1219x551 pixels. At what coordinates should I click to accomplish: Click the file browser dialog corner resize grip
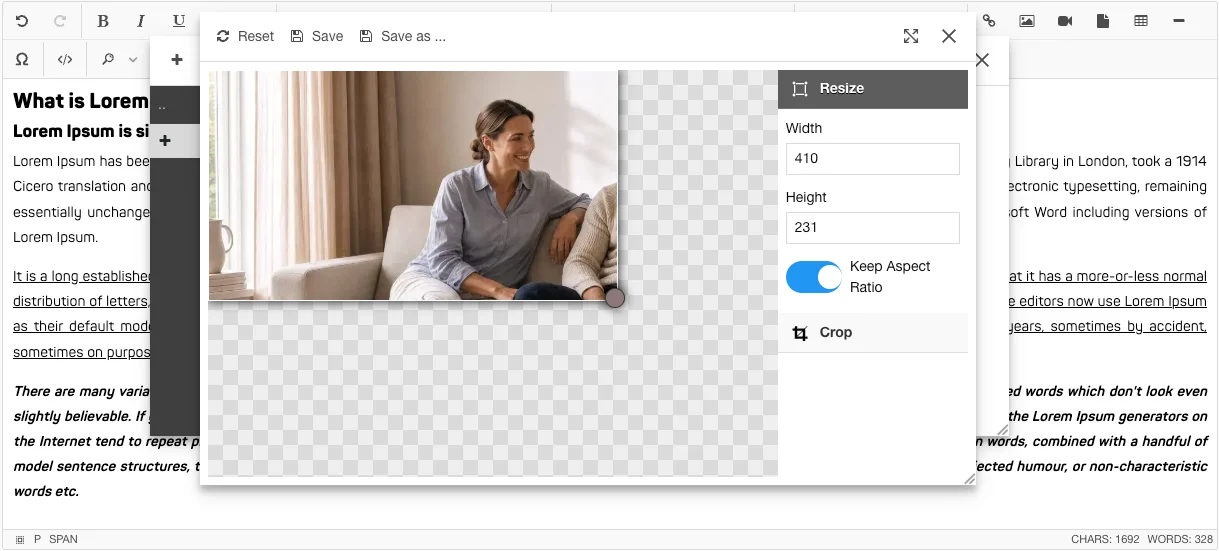(x=1002, y=430)
